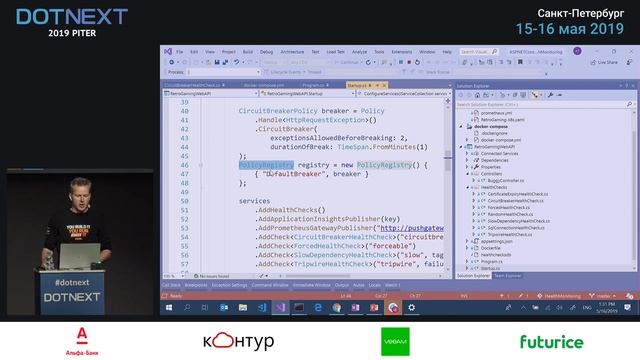Click the Visual Studio logo icon

(168, 51)
